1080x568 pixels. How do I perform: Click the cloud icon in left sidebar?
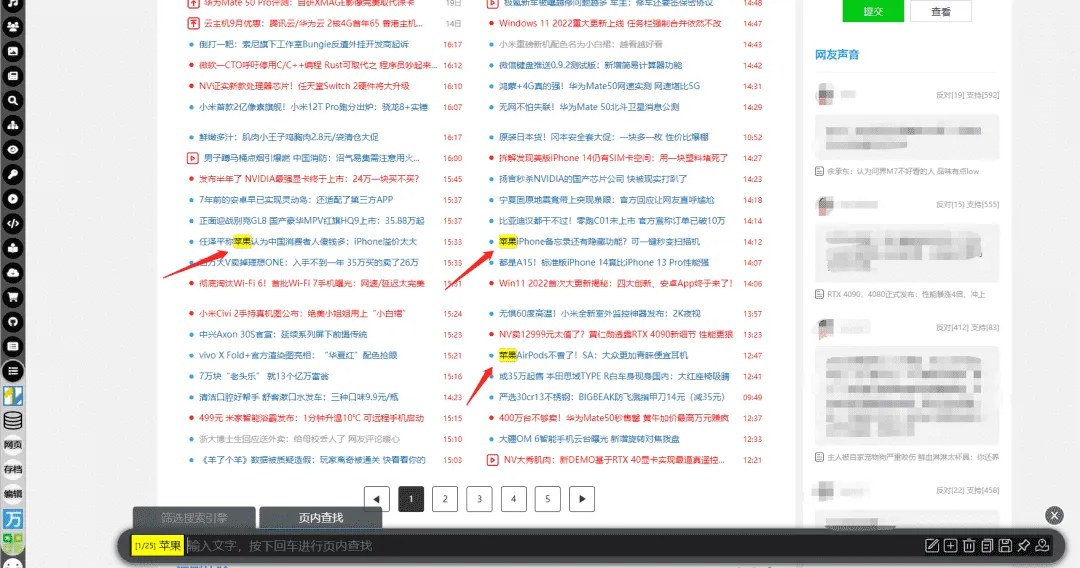click(x=13, y=273)
